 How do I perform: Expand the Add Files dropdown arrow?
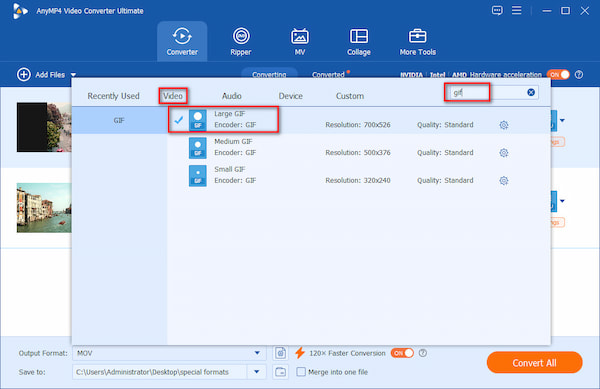[x=73, y=75]
